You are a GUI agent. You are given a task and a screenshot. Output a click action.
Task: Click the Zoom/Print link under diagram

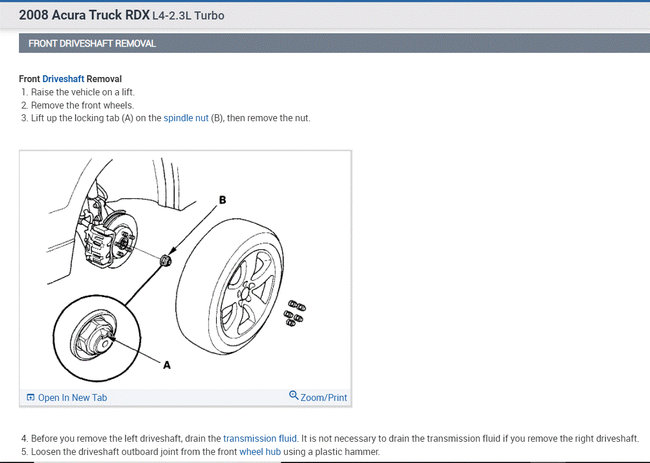(x=323, y=398)
